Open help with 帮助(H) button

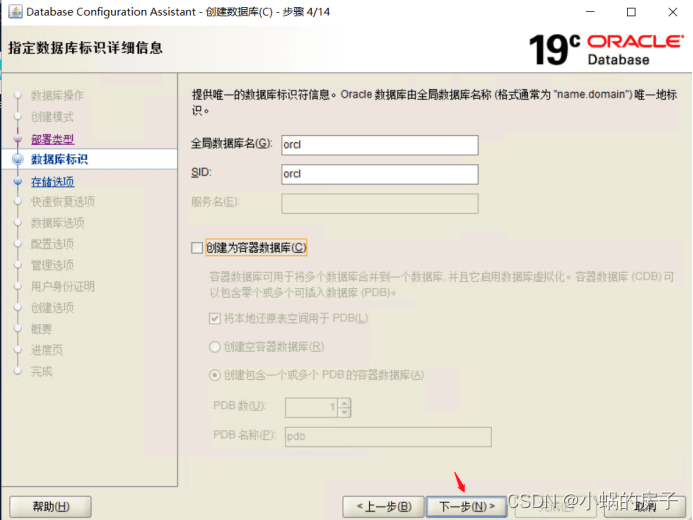click(50, 506)
